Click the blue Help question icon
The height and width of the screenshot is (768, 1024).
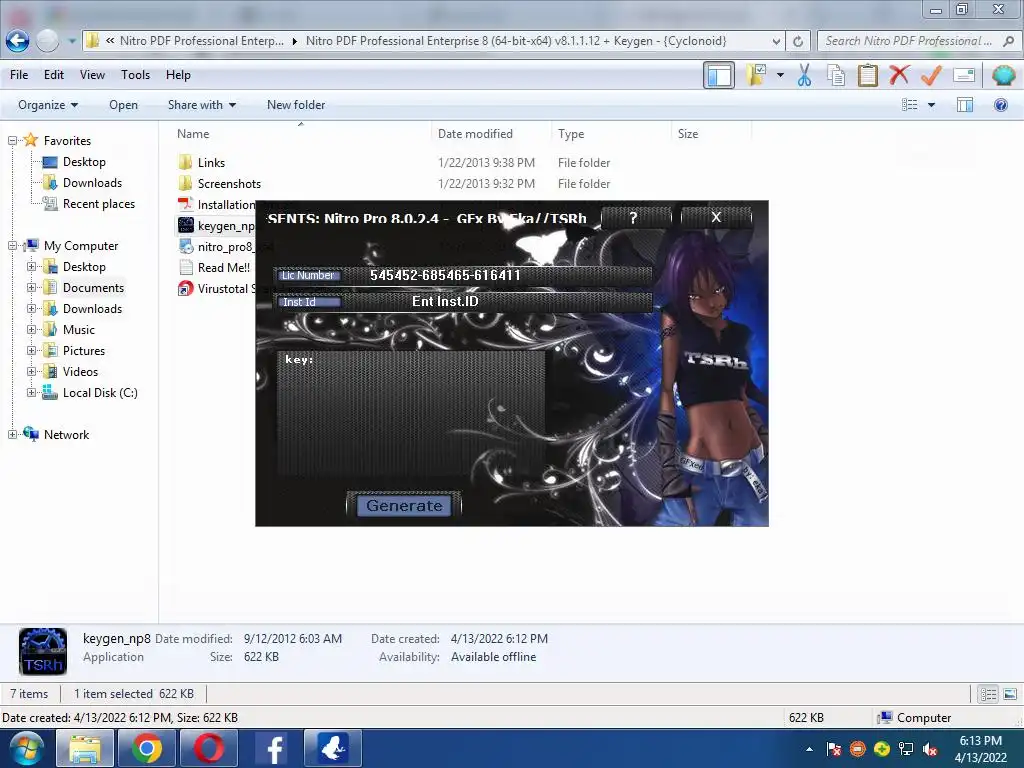coord(1000,104)
